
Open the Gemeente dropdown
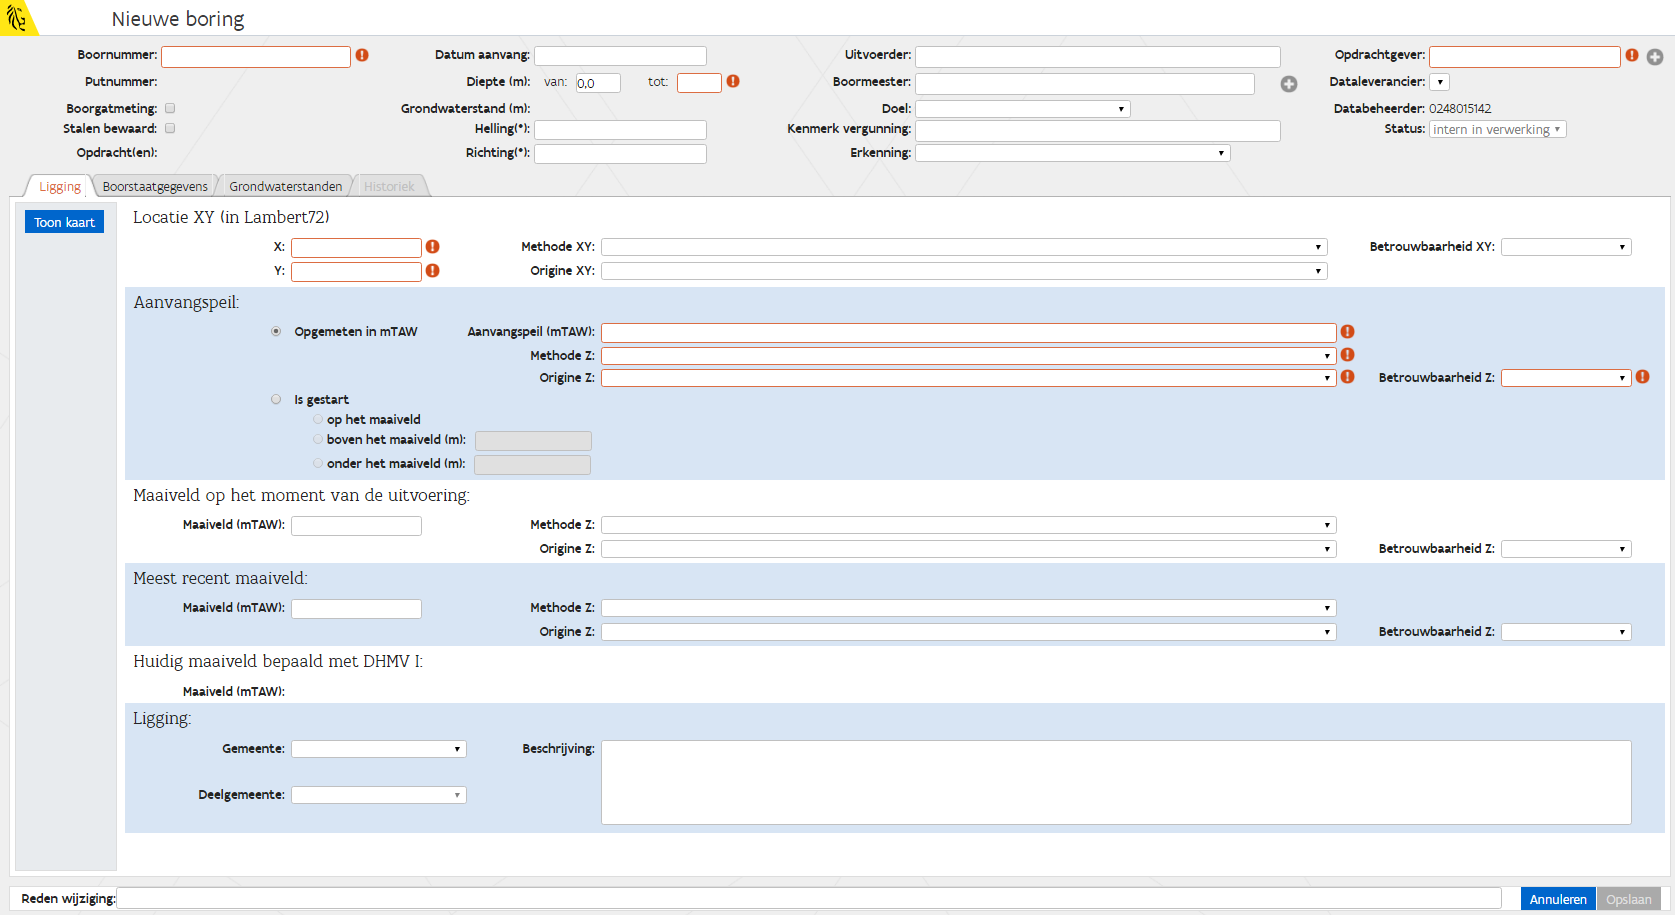point(379,749)
